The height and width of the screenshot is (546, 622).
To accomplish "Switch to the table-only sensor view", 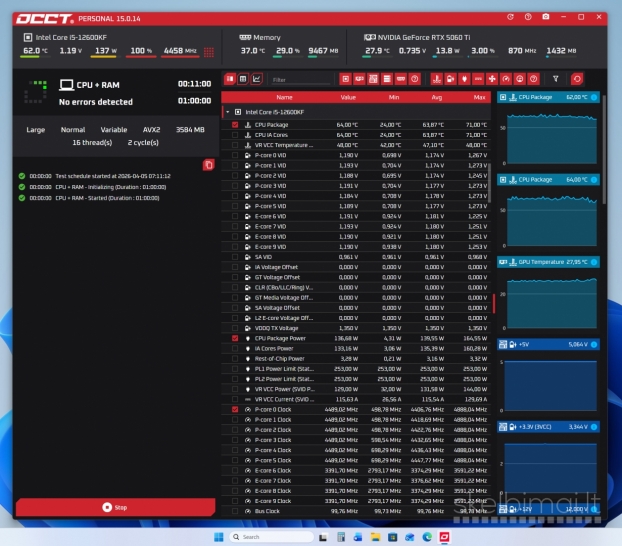I will 243,79.
